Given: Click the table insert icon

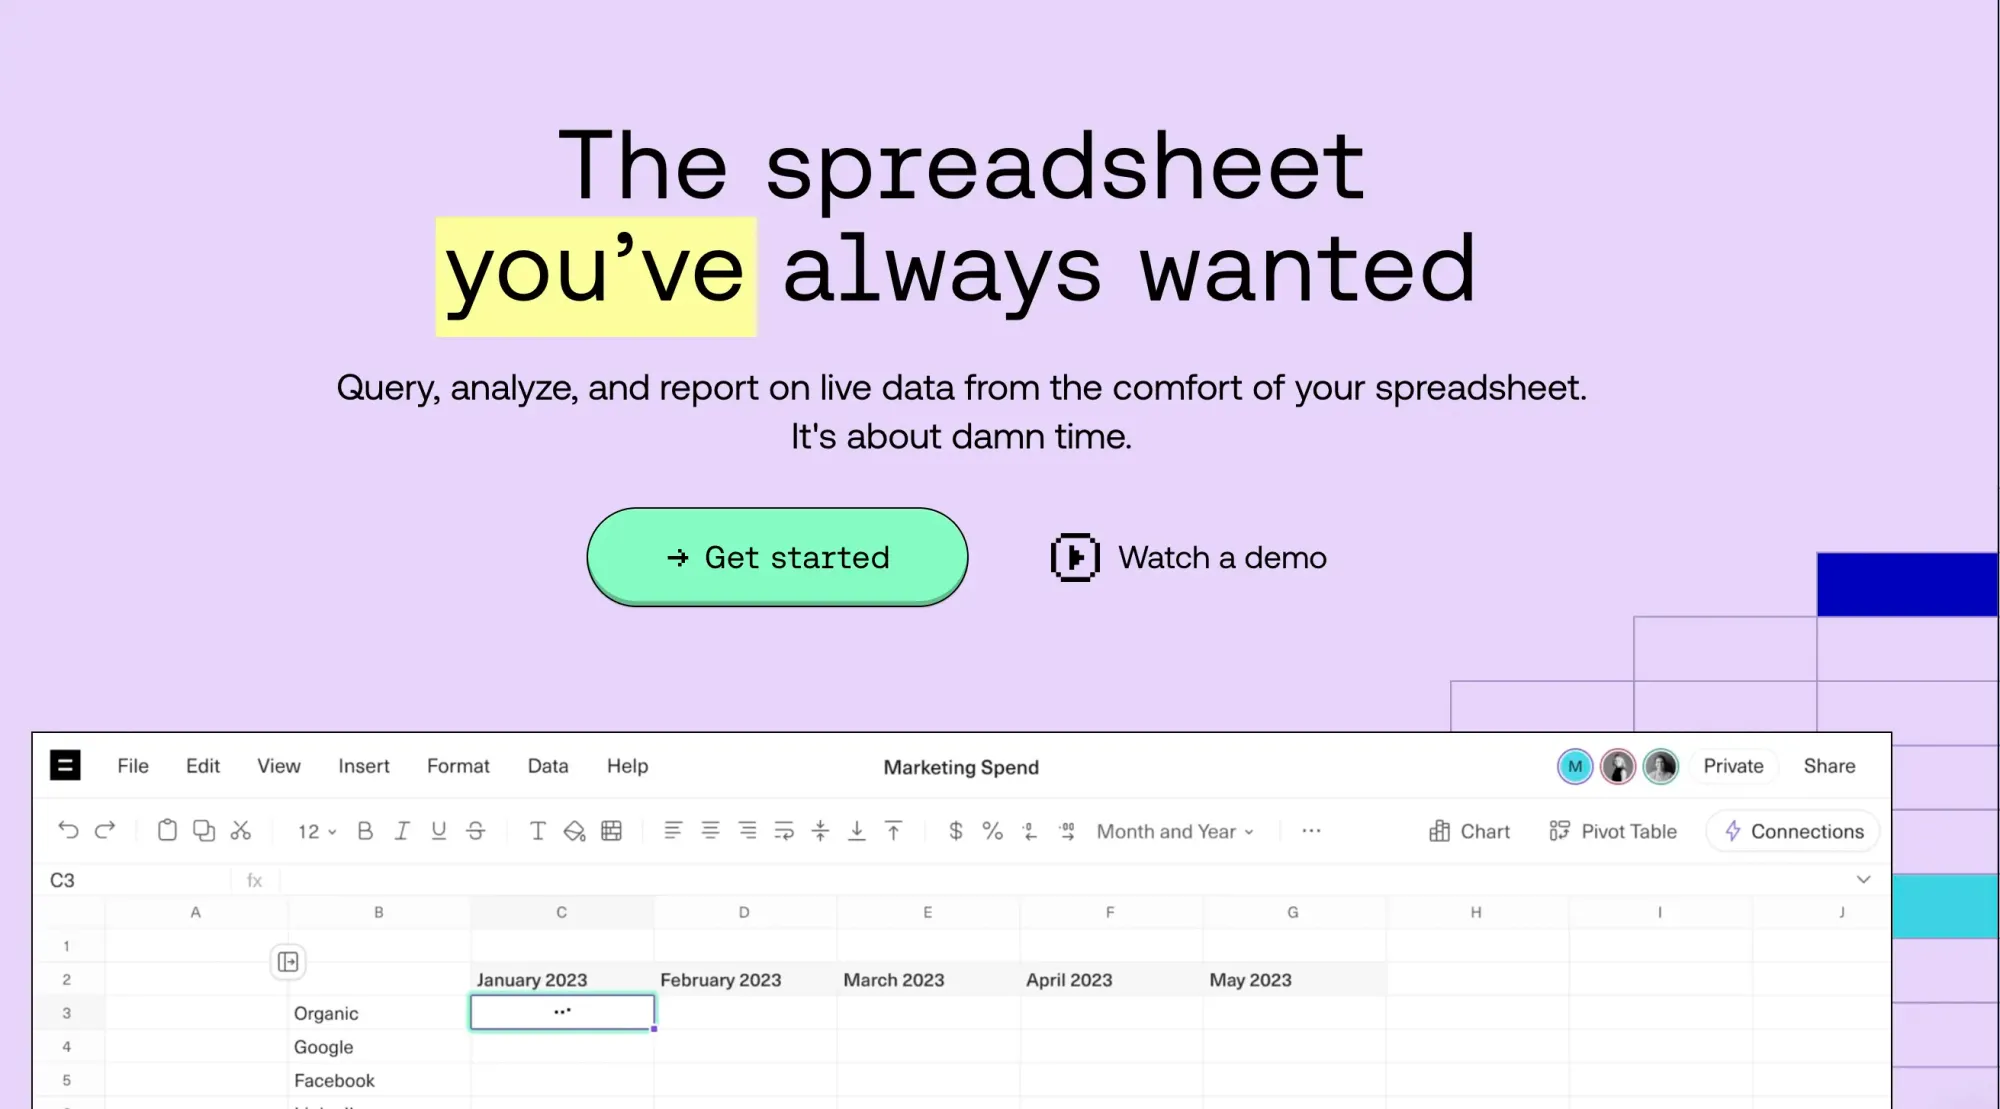Looking at the screenshot, I should tap(612, 830).
